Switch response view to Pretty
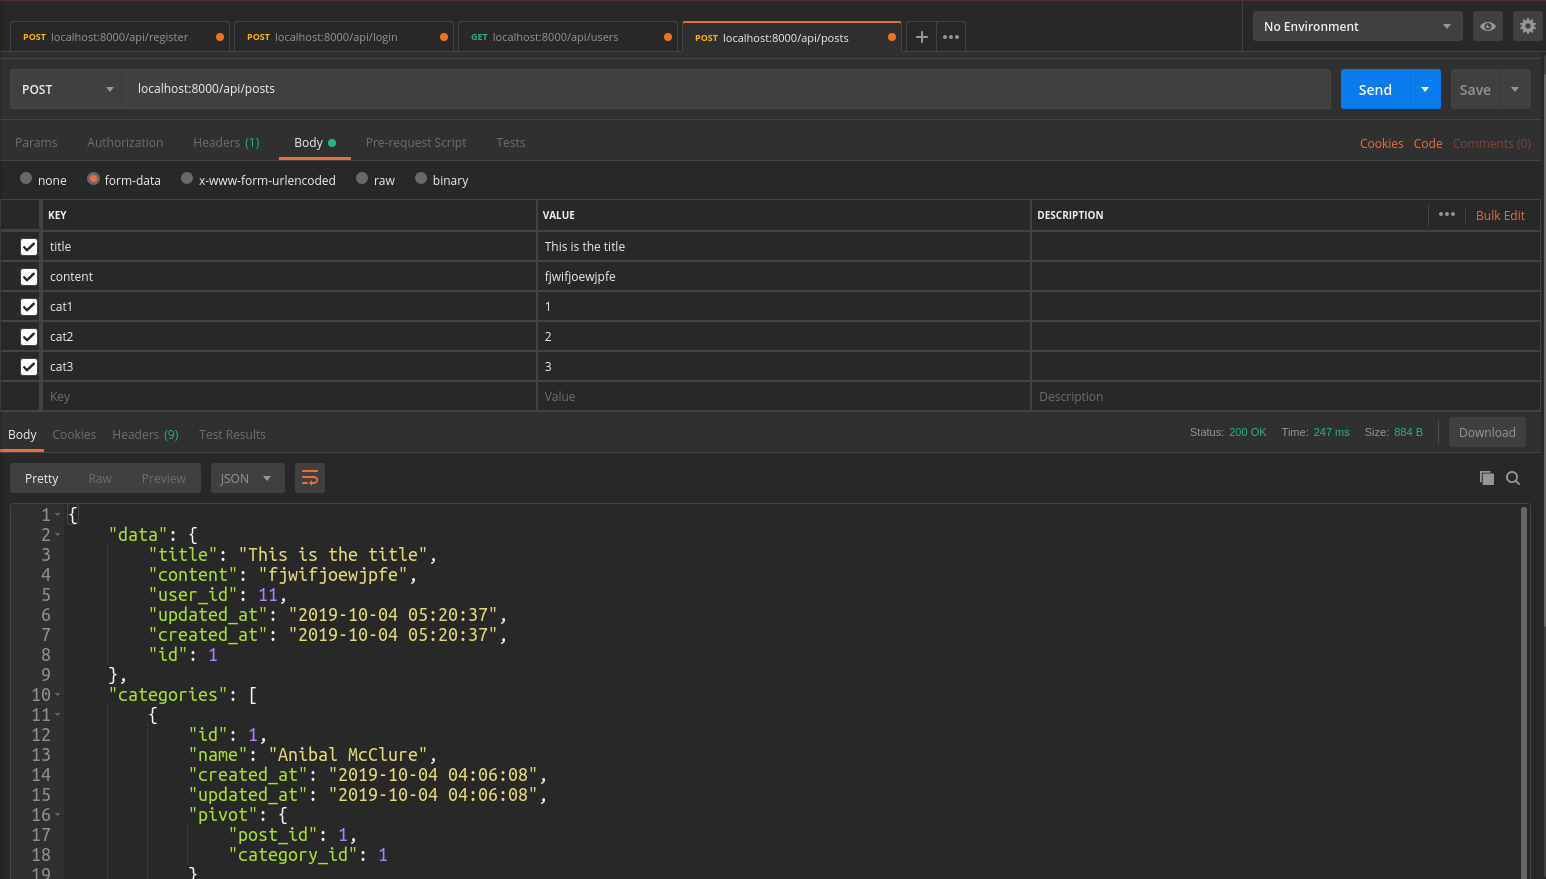The height and width of the screenshot is (879, 1546). (42, 478)
